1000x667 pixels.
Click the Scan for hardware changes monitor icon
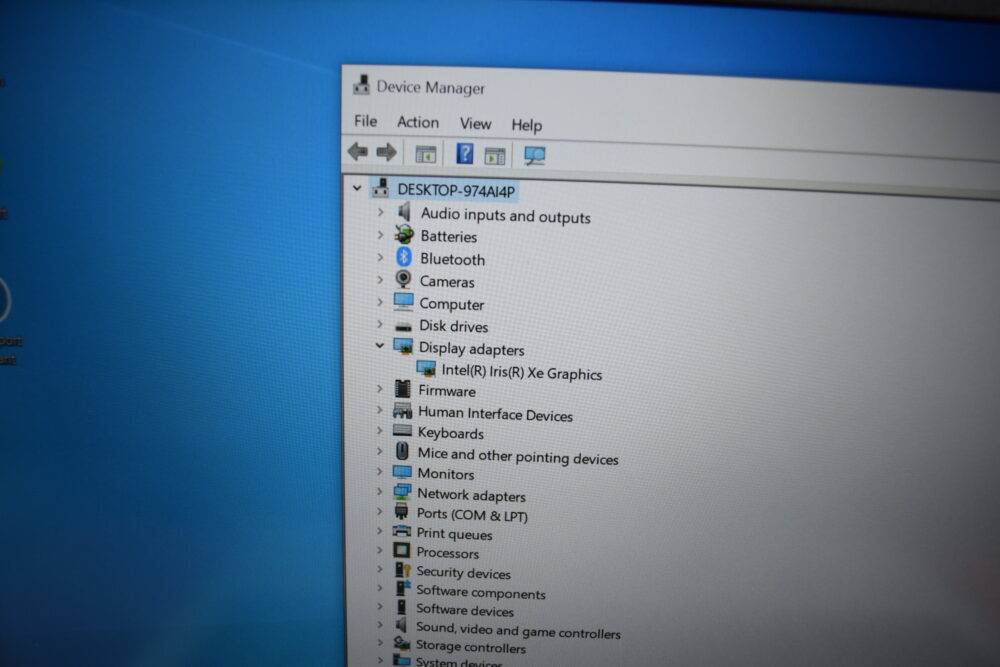point(534,156)
